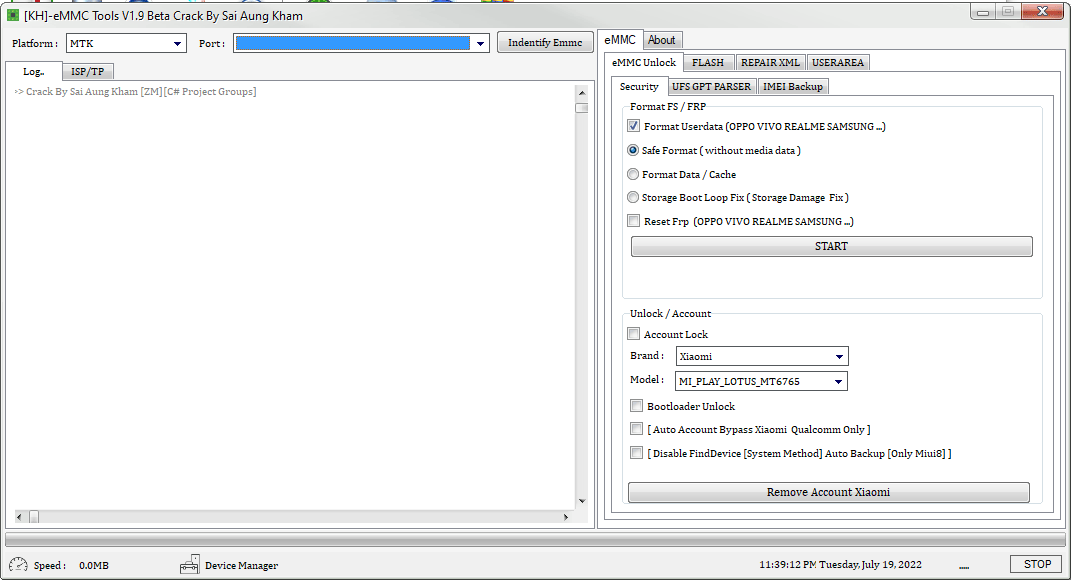Click the Indentify Emmc button
This screenshot has width=1071, height=580.
[x=545, y=43]
